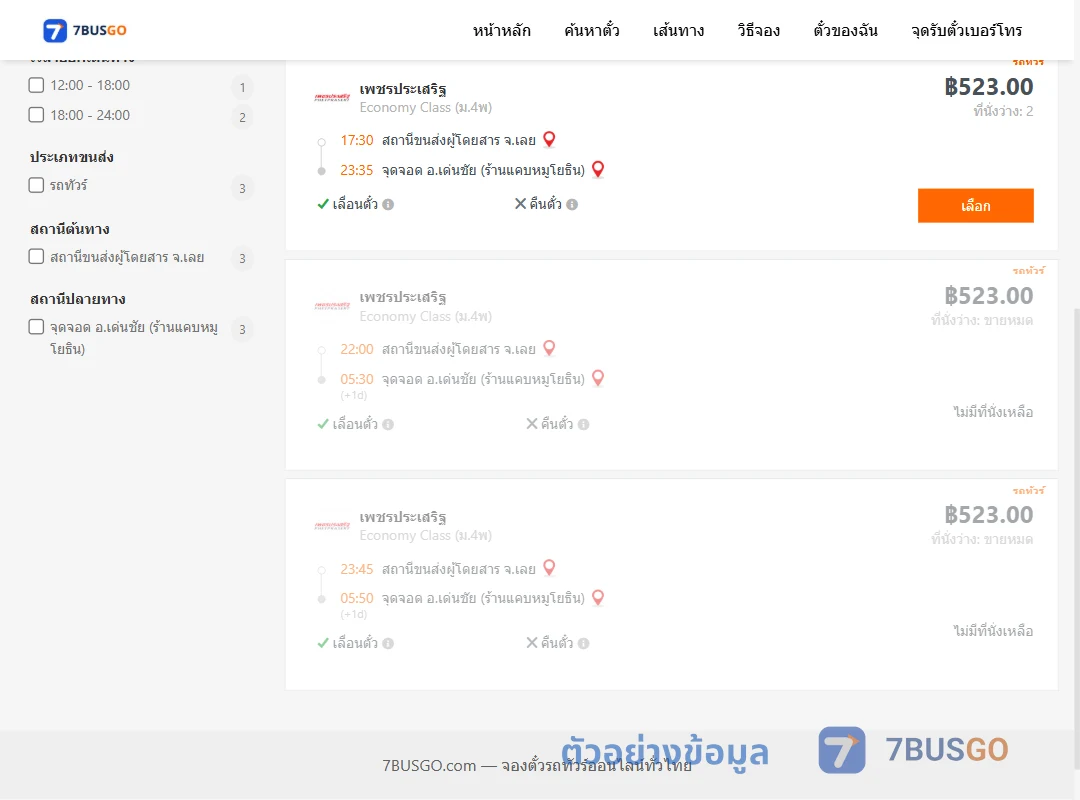Open the reschedule info icon on the 17:30 trip

[388, 205]
